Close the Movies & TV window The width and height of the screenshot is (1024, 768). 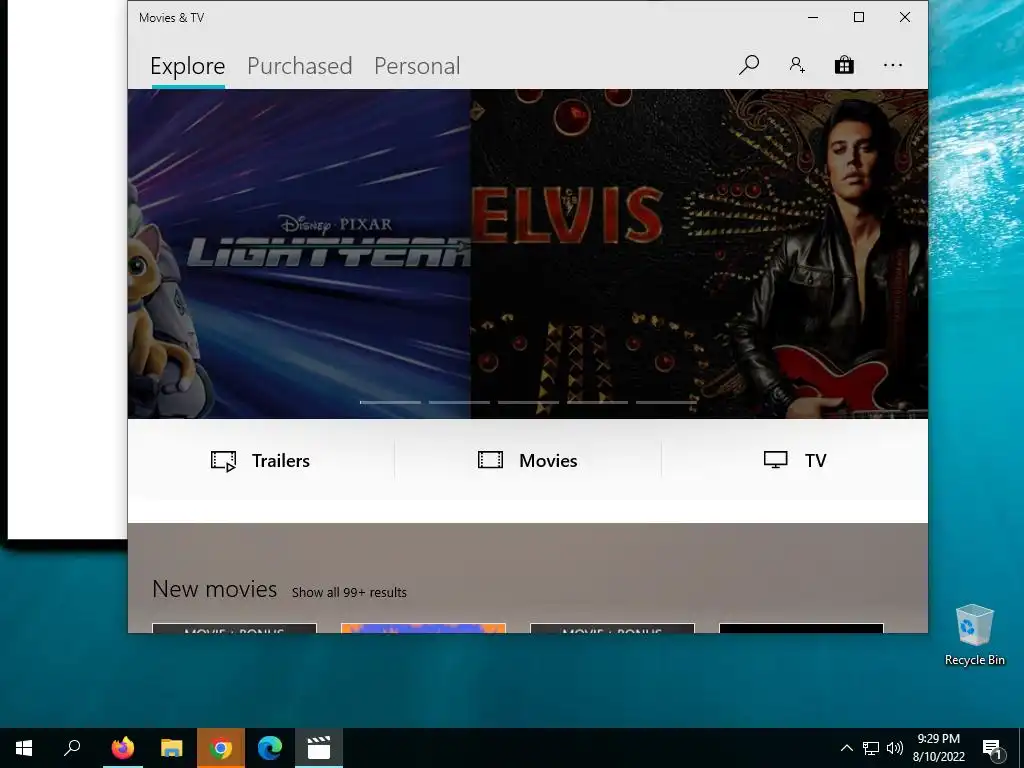pos(904,18)
